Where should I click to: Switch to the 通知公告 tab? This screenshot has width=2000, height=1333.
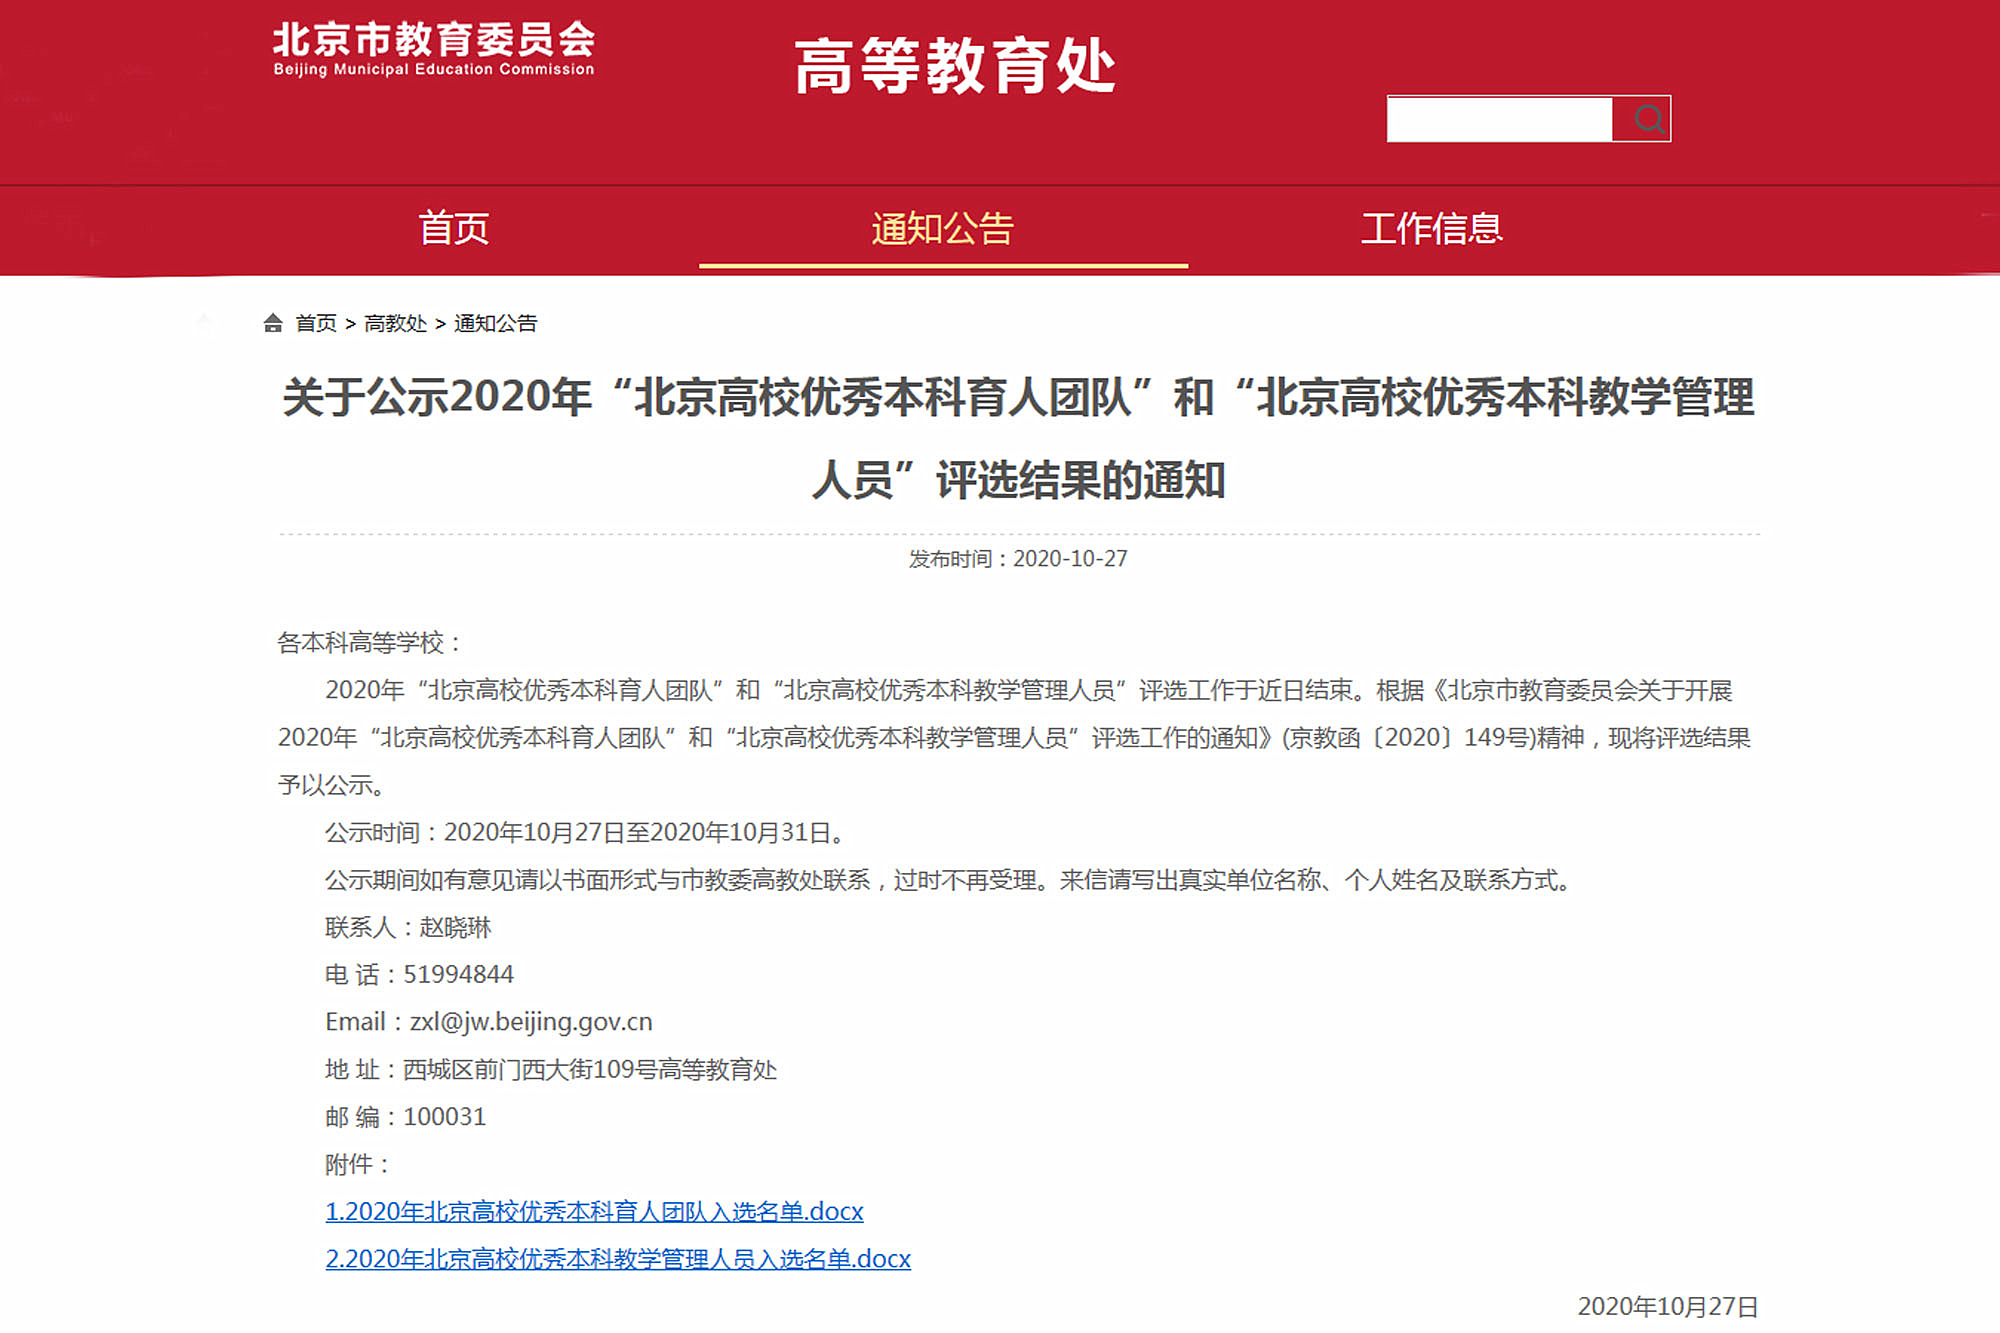pyautogui.click(x=941, y=228)
